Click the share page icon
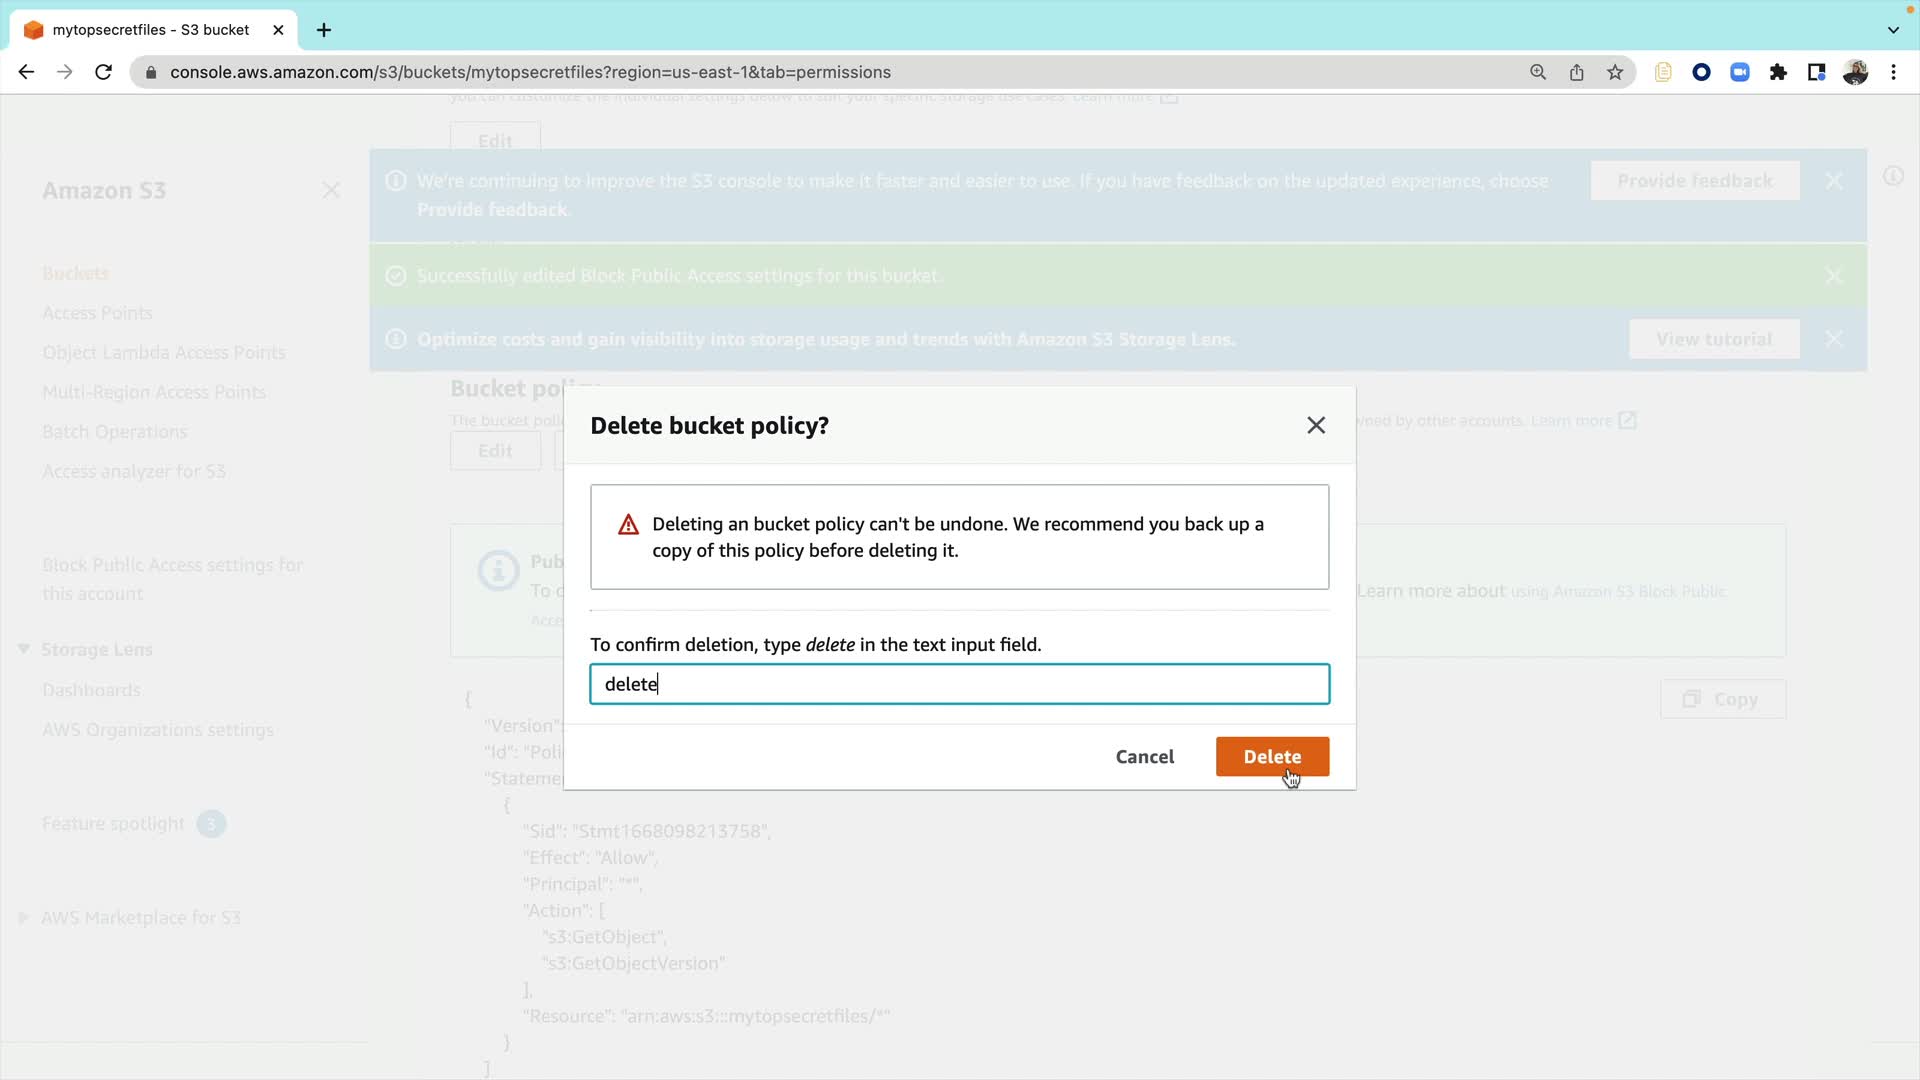 coord(1576,72)
